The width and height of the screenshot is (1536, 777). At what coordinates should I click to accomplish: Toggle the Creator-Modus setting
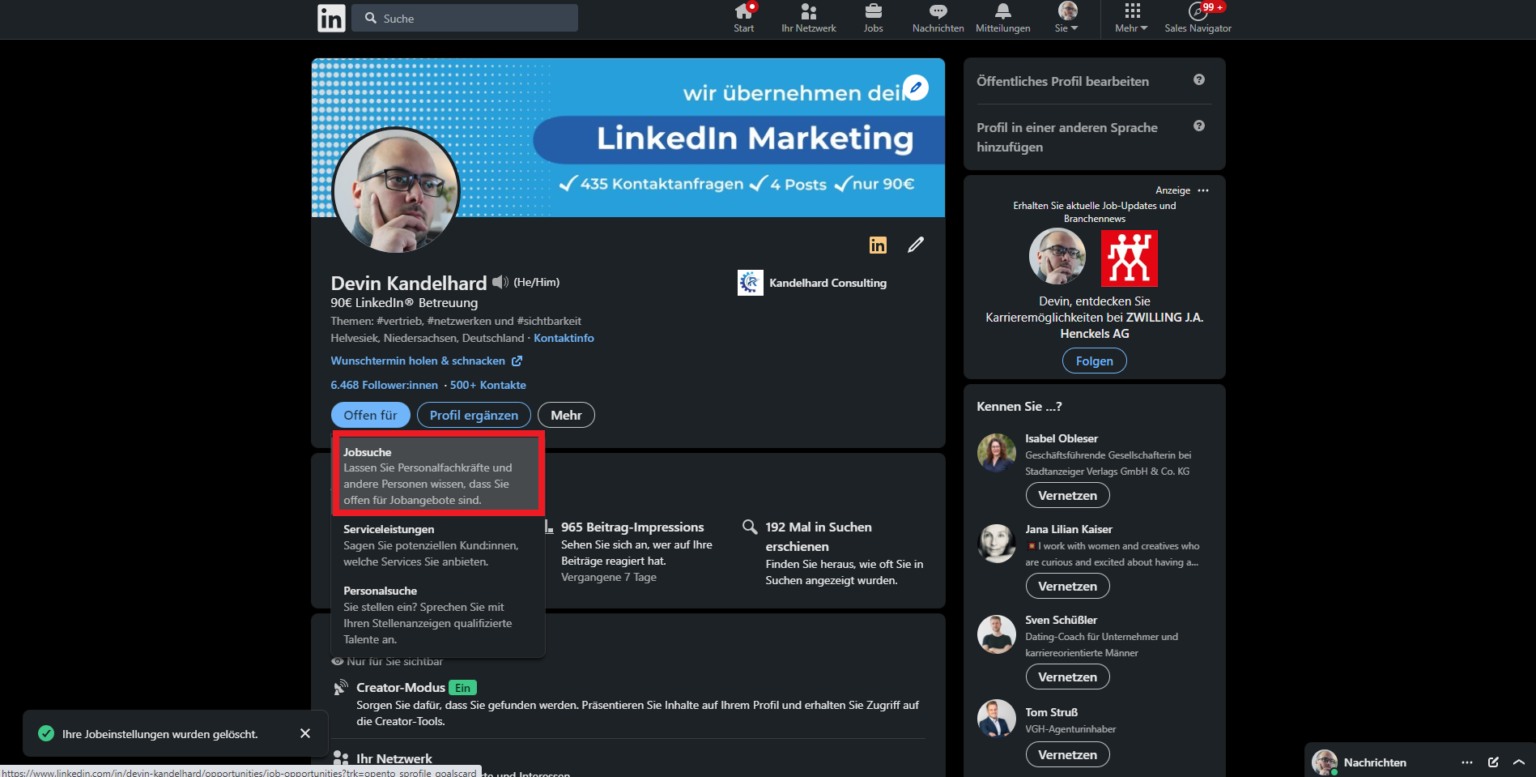click(x=462, y=687)
